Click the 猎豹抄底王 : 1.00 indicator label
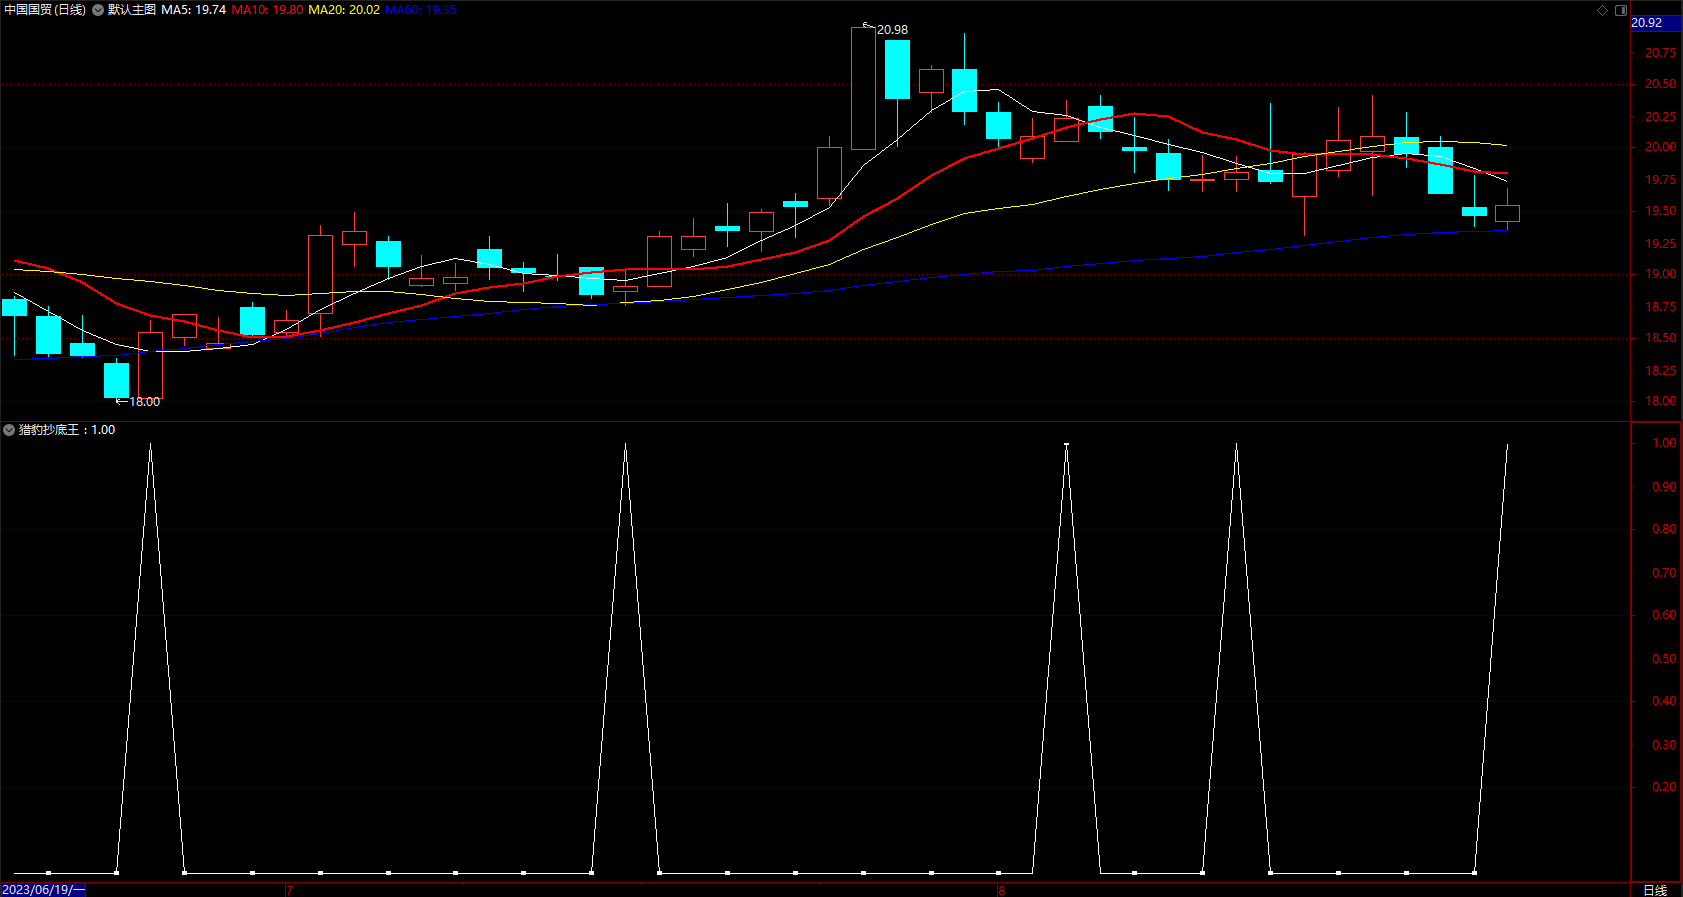This screenshot has width=1683, height=897. coord(67,430)
